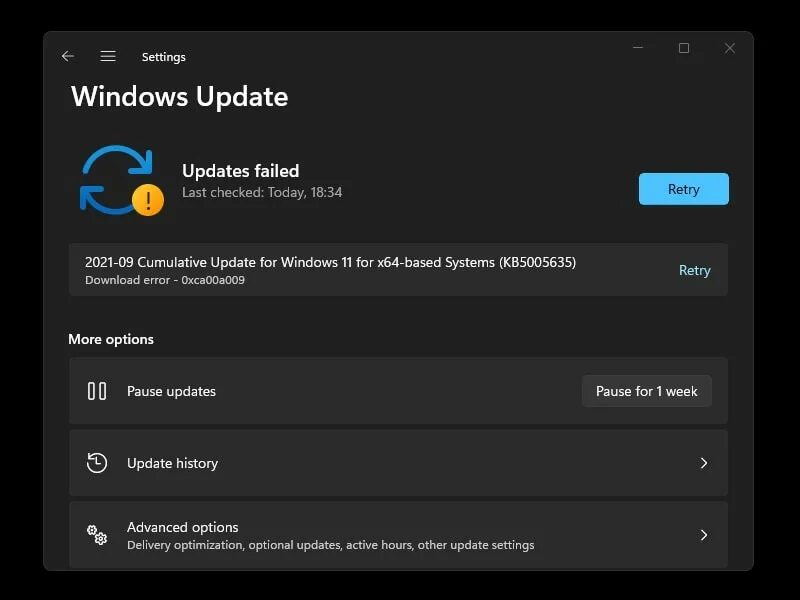Image resolution: width=800 pixels, height=600 pixels.
Task: Close the Settings window
Action: click(730, 48)
